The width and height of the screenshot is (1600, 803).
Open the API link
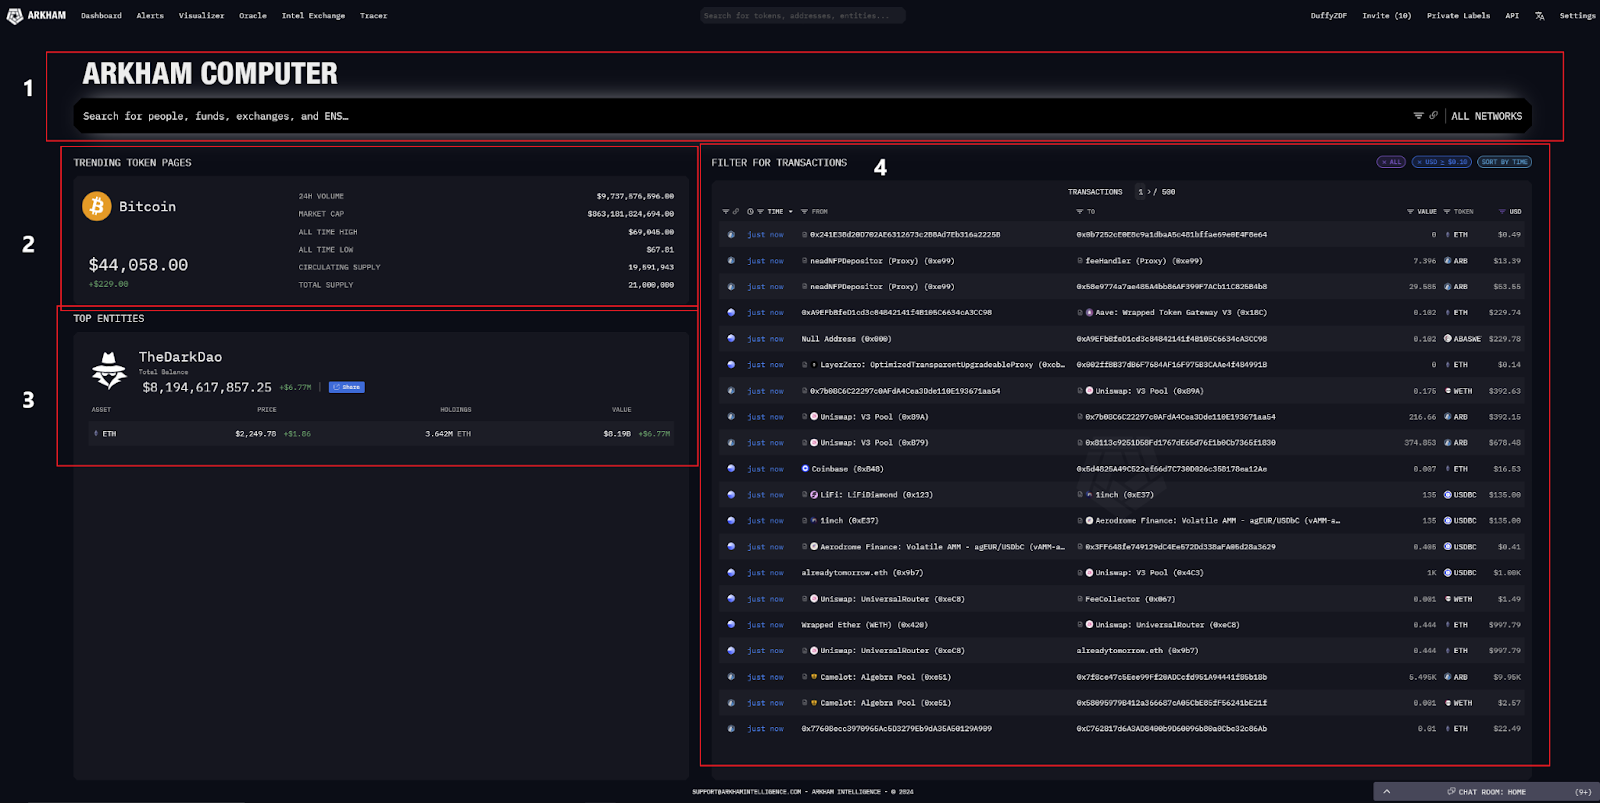[x=1512, y=16]
